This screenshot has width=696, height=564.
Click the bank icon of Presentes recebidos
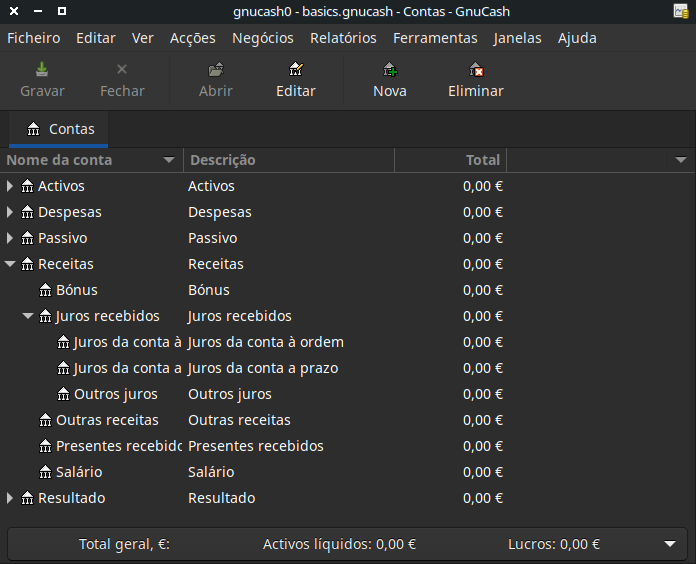(x=45, y=446)
